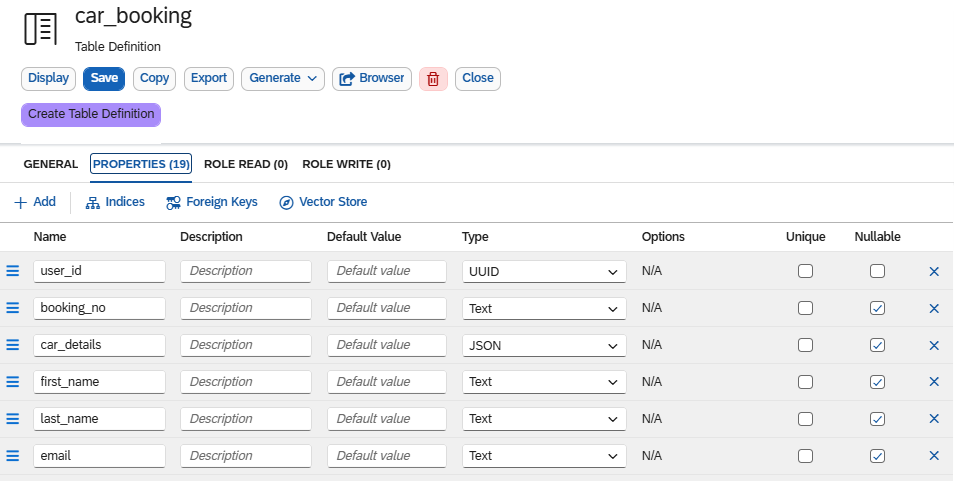Click the Default value field for first_name
954x481 pixels.
[387, 382]
